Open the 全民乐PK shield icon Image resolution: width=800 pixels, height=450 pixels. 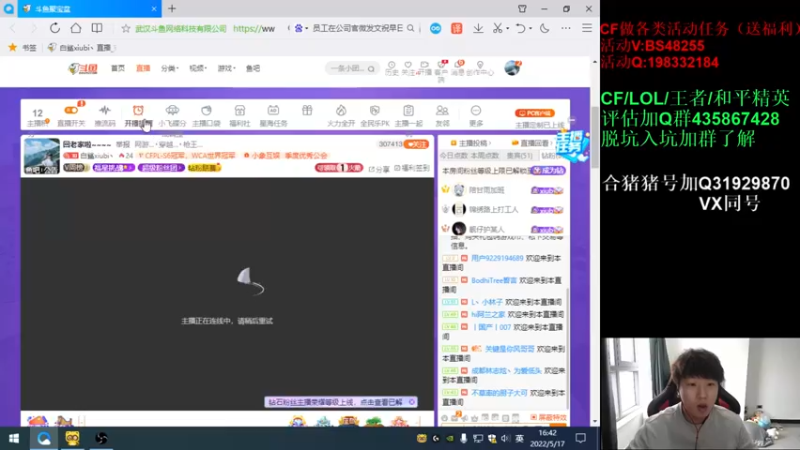374,110
